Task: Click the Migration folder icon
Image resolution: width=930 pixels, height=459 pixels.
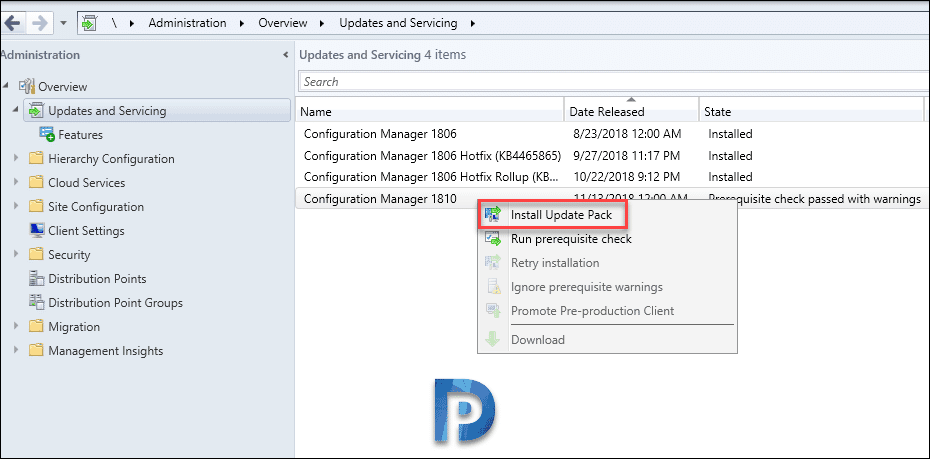Action: click(37, 326)
